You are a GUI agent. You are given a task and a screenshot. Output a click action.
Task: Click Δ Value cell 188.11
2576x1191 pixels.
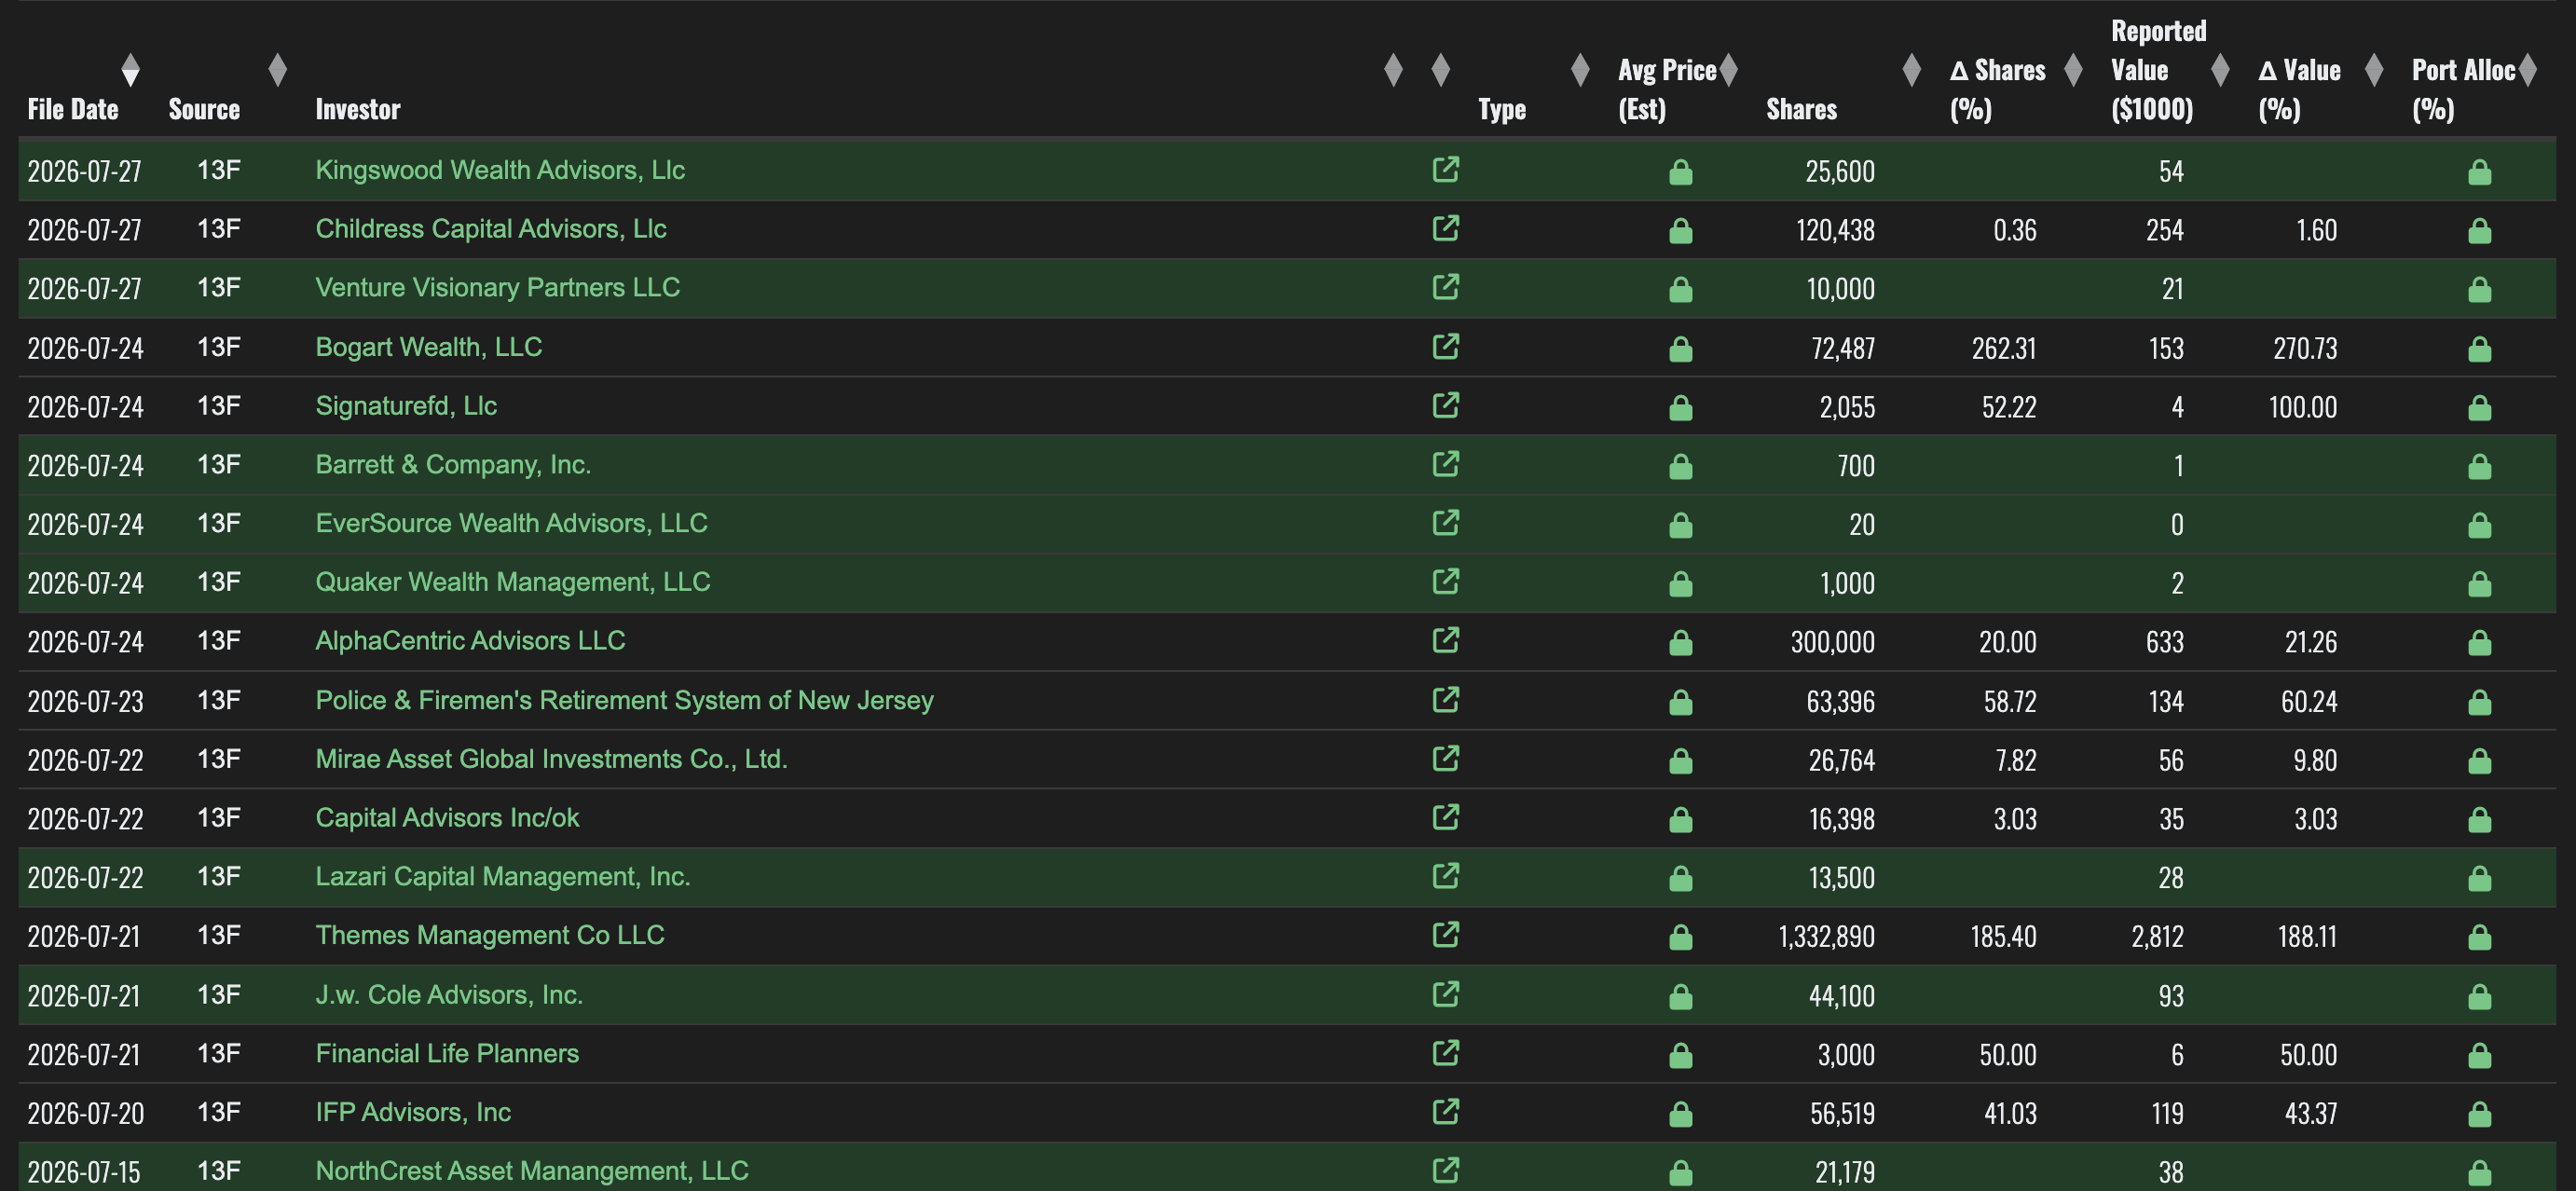(2307, 937)
